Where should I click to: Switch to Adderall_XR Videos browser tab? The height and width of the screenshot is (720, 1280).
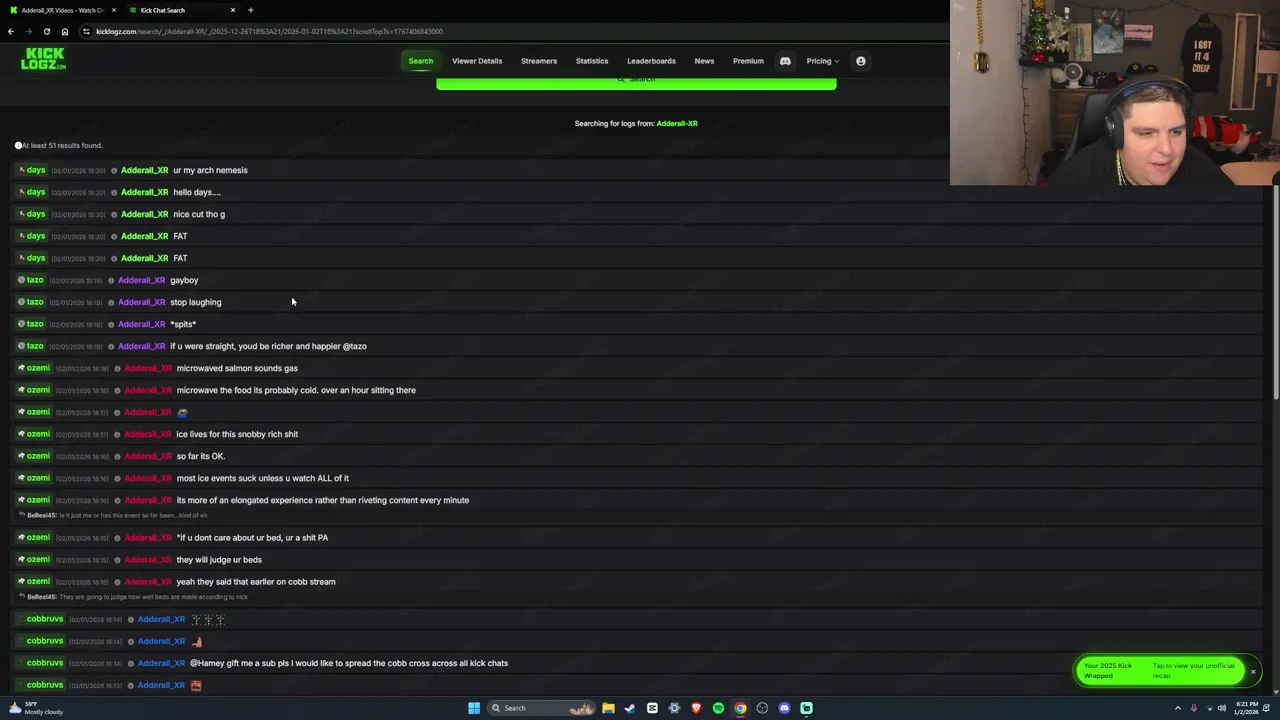[x=62, y=10]
